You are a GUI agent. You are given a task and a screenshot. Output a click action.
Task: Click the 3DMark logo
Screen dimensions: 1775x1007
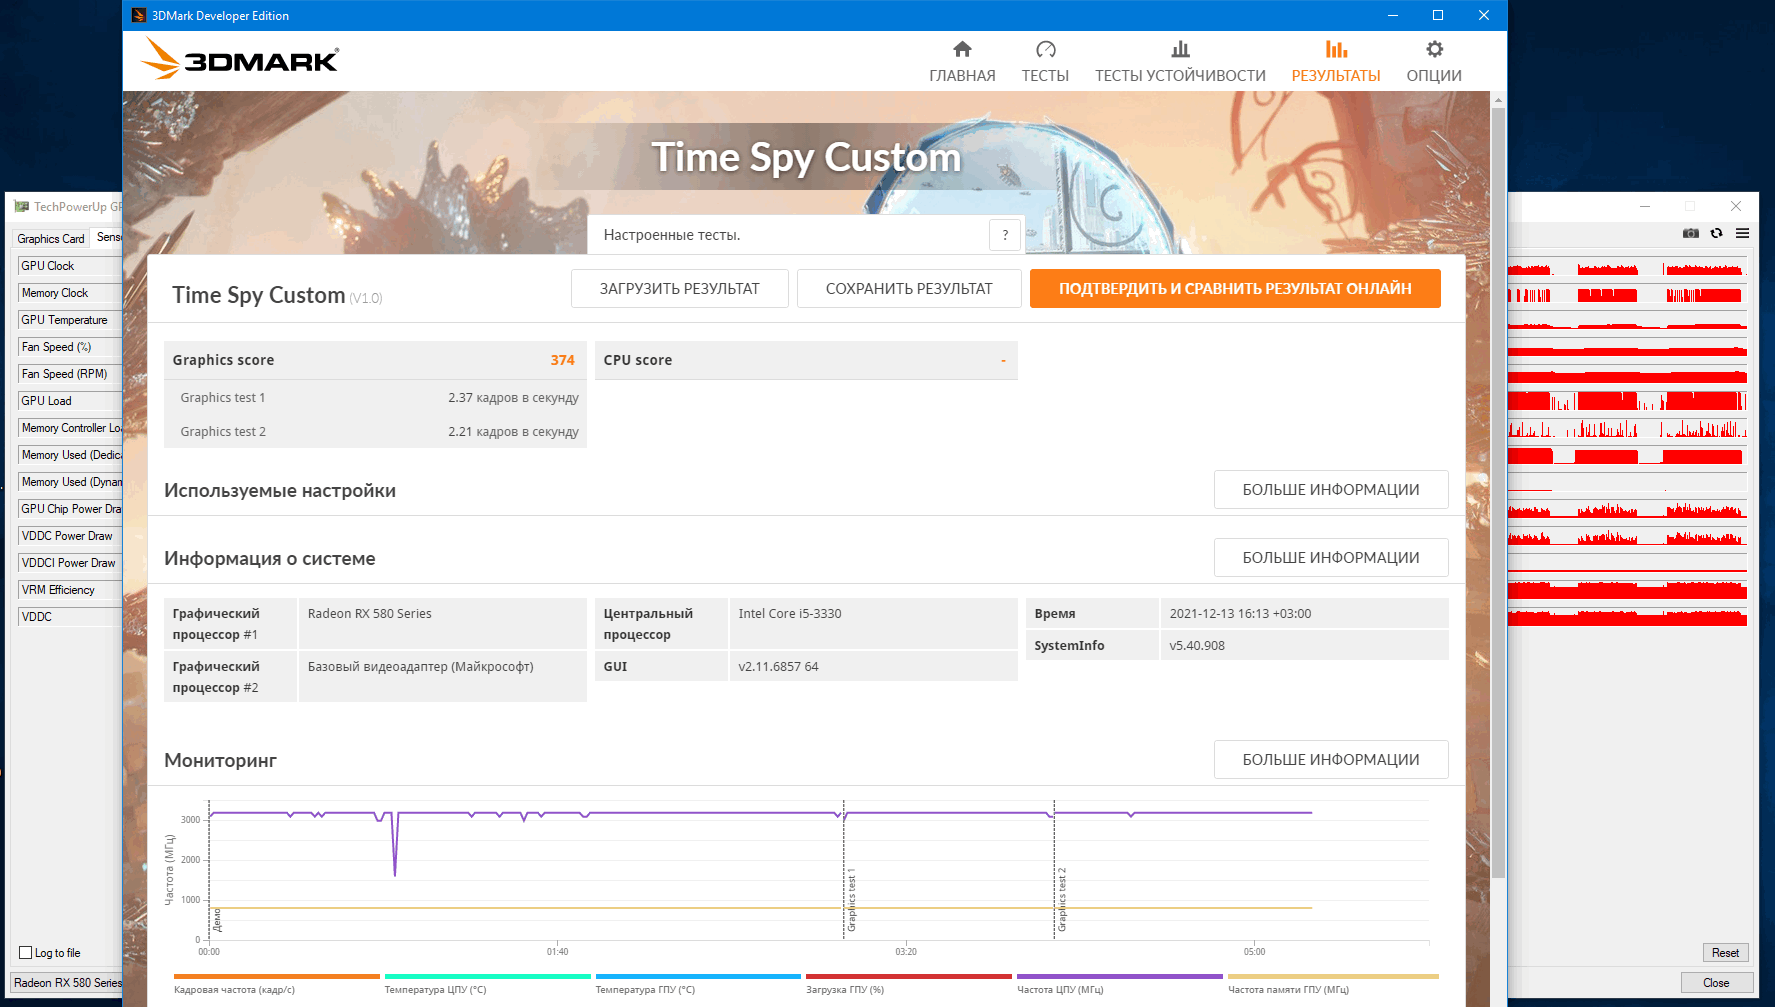click(x=240, y=59)
